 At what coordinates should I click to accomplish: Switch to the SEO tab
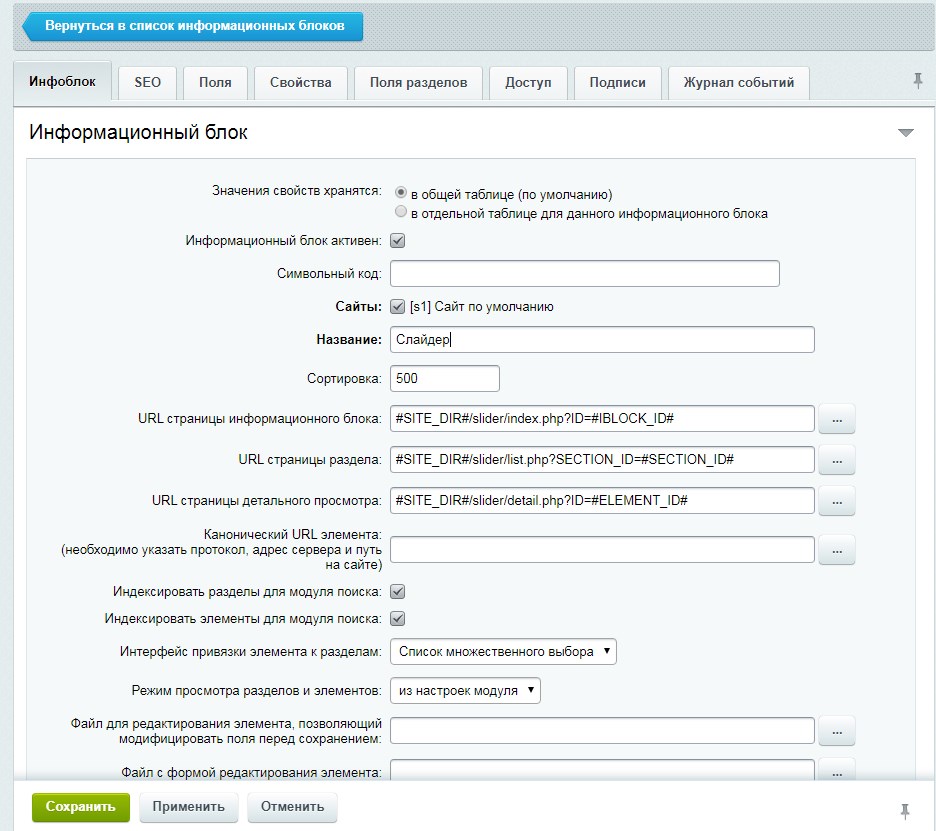click(x=147, y=83)
